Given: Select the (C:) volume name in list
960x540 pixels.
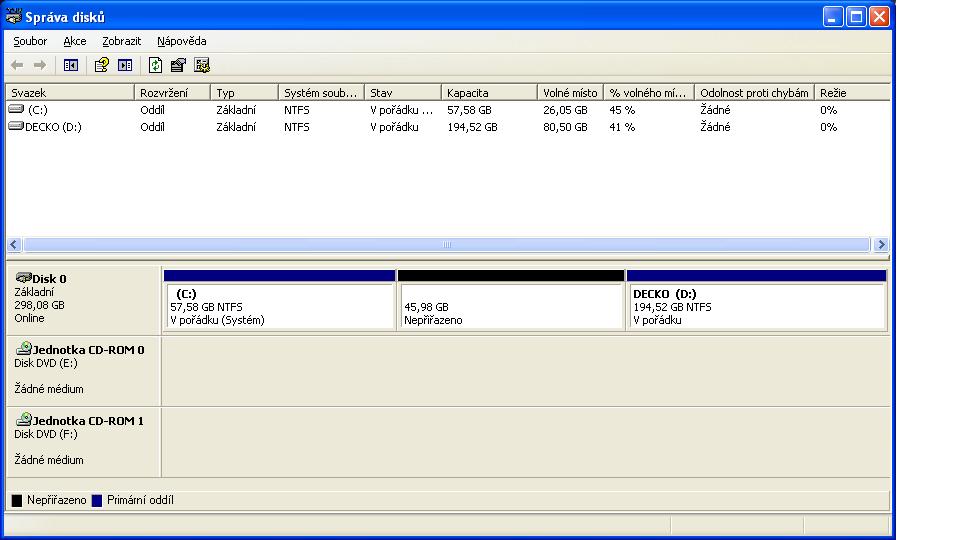Looking at the screenshot, I should pos(37,110).
